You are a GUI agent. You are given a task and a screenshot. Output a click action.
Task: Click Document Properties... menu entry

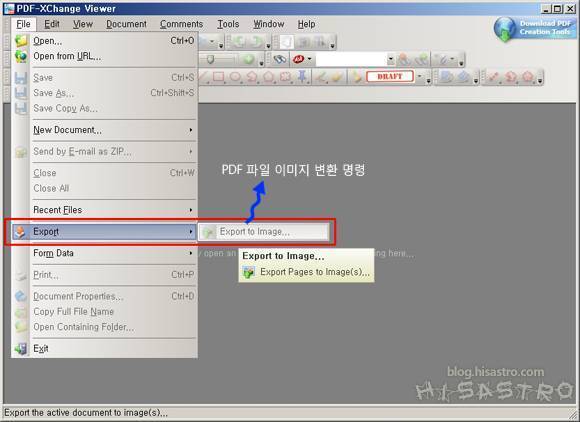(104, 296)
